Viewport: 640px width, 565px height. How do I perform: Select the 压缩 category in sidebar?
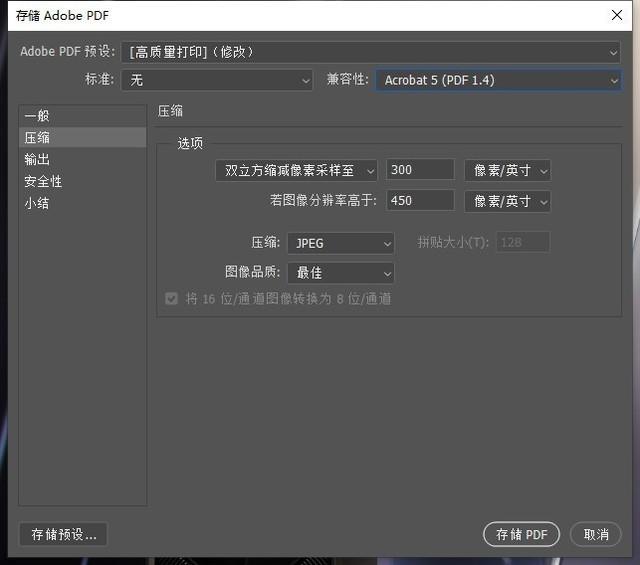pyautogui.click(x=82, y=138)
